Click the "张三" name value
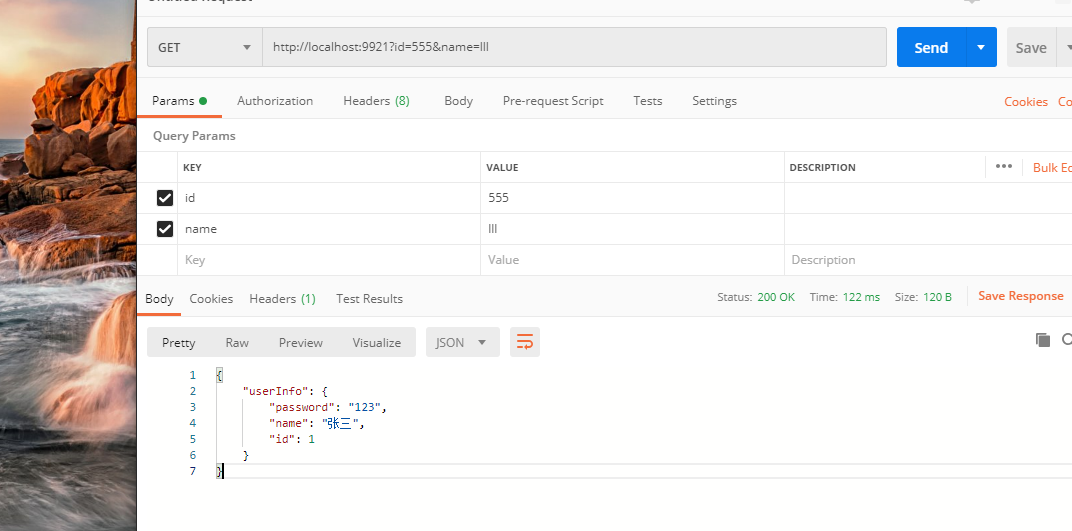Screen dimensions: 1072x531 [340, 424]
